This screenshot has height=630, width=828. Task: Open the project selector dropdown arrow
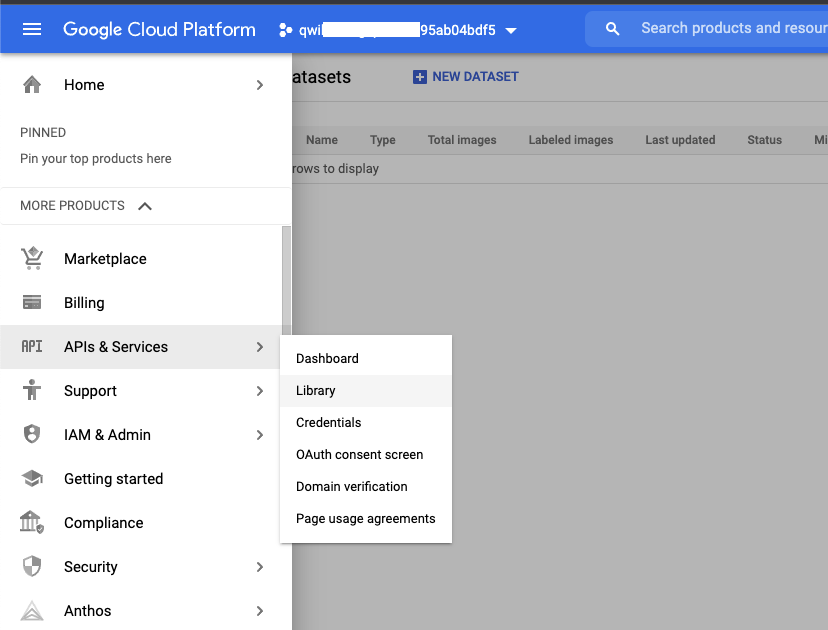[511, 31]
